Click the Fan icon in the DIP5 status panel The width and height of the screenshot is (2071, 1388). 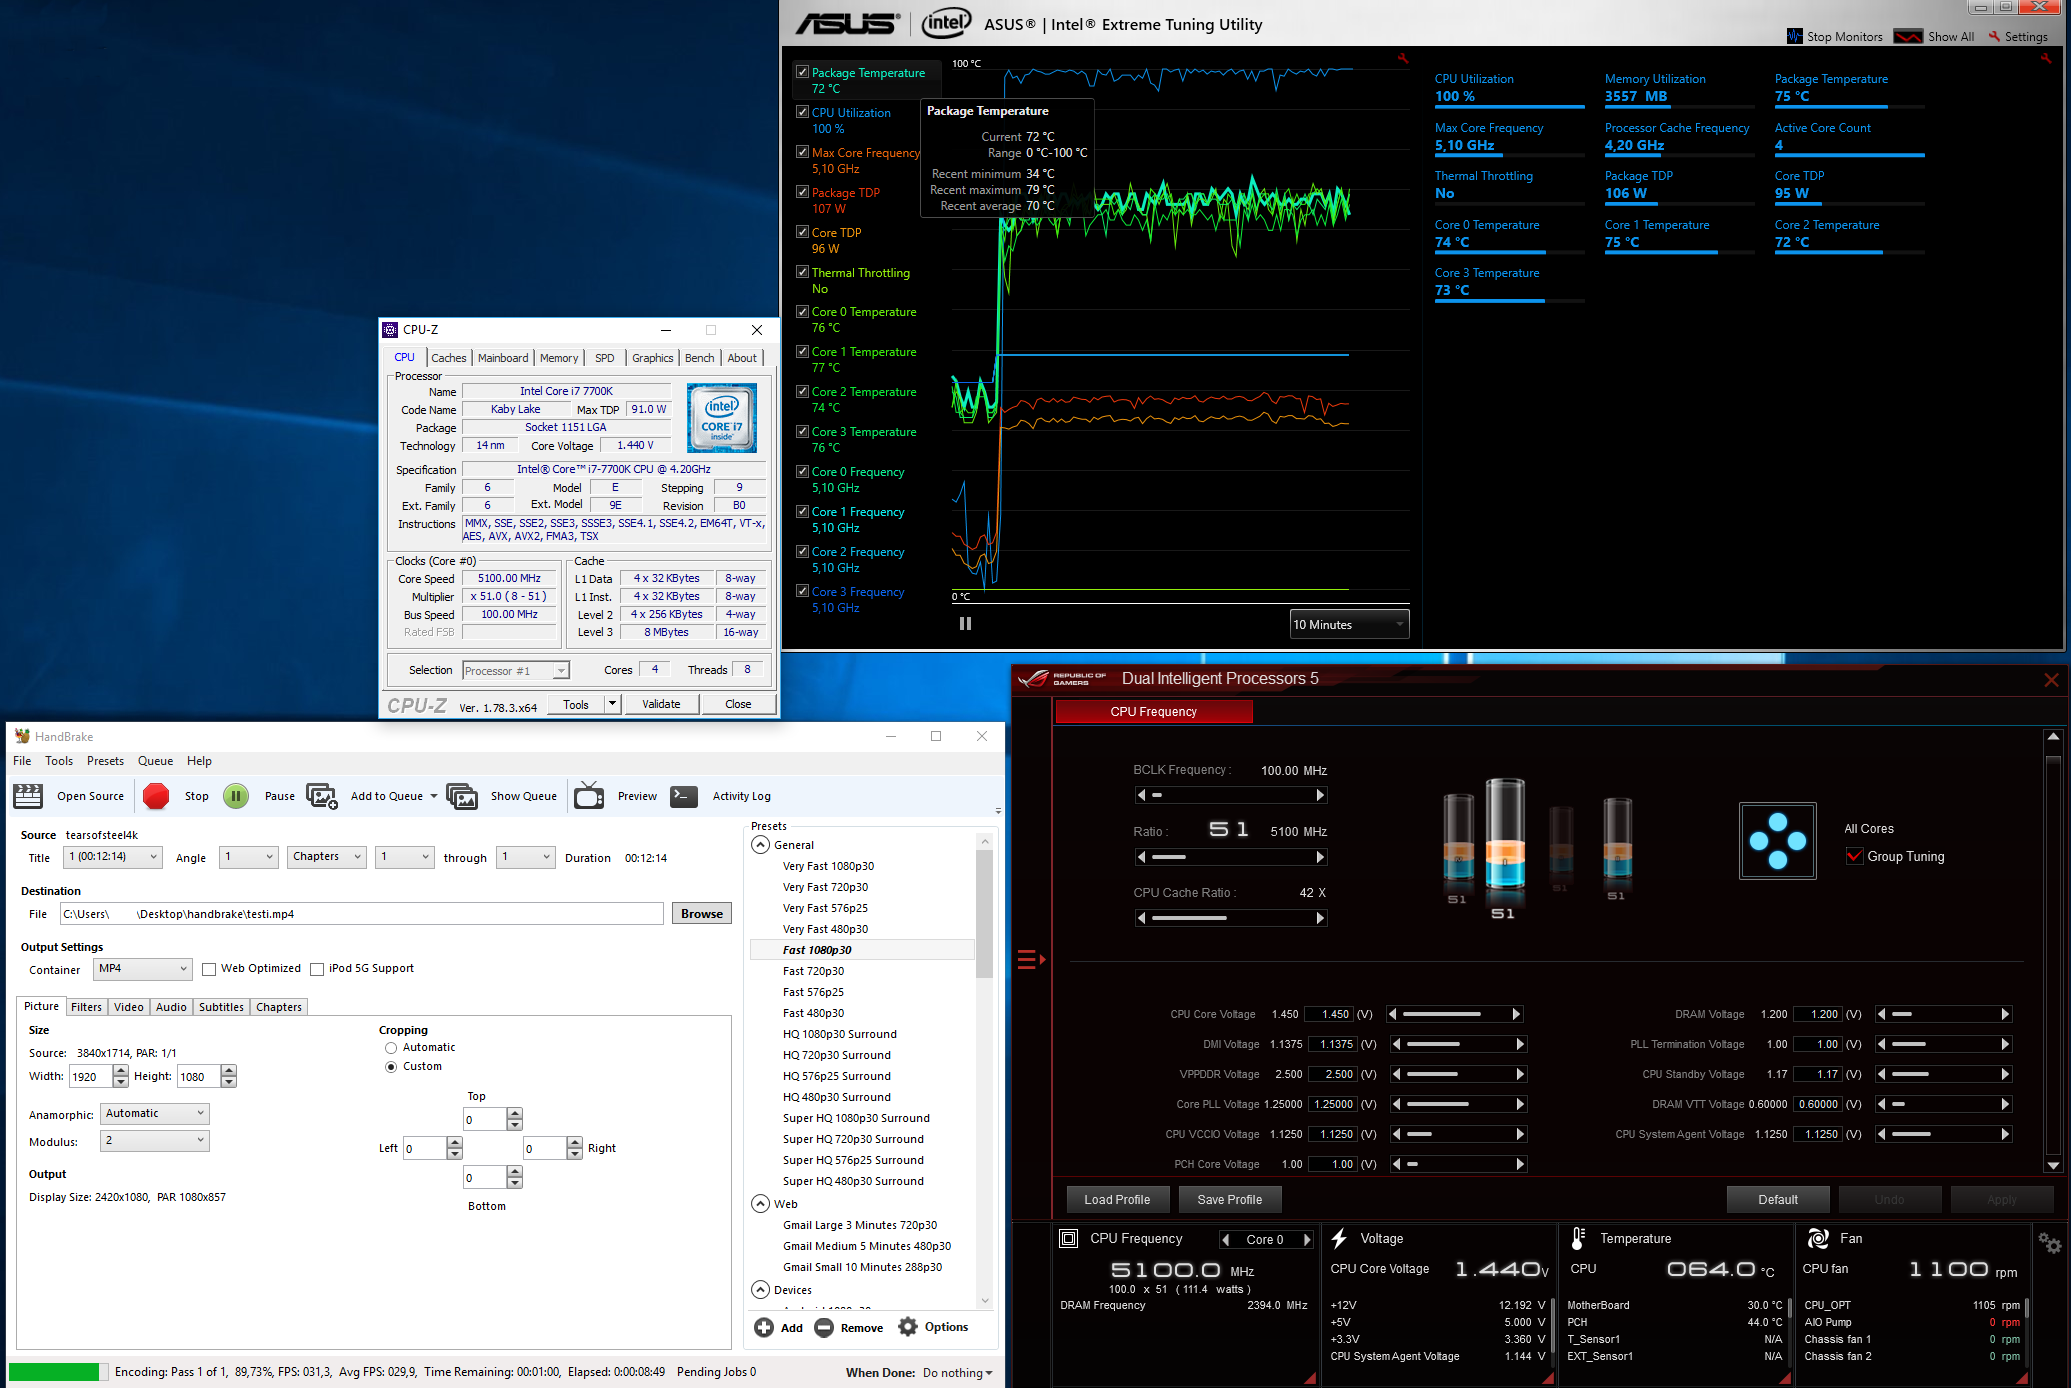coord(1818,1238)
